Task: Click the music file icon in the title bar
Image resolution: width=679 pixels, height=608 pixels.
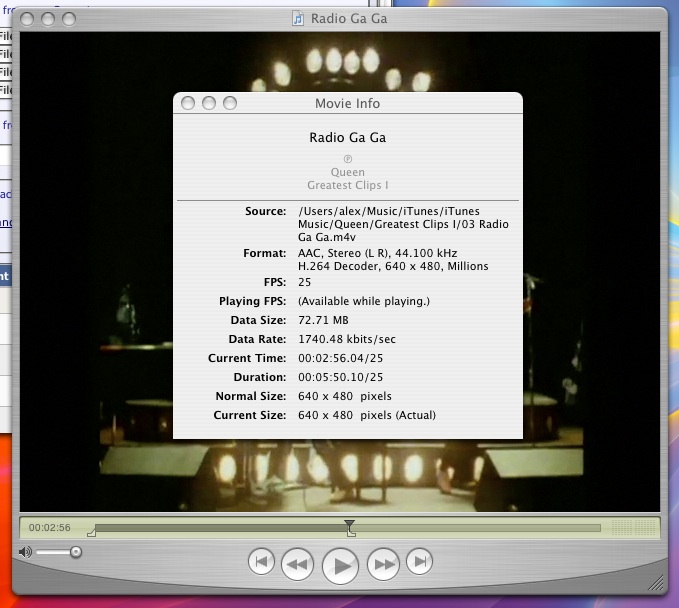Action: [298, 19]
